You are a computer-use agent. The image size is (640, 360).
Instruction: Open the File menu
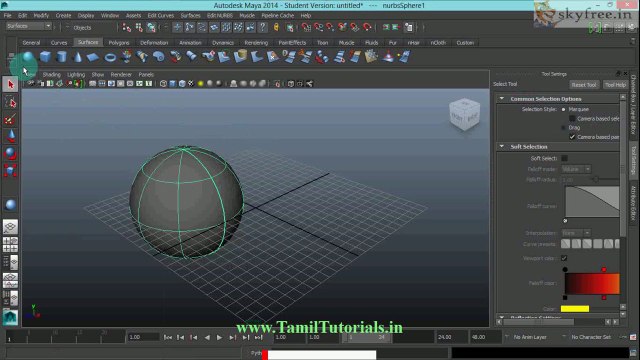[7, 16]
